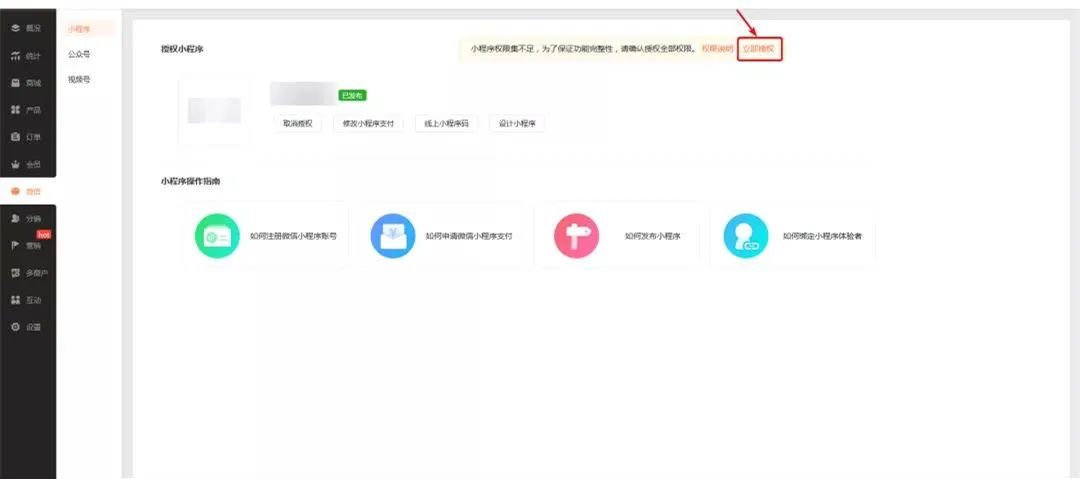Image resolution: width=1080 pixels, height=479 pixels.
Task: Select the highlighted orange sidebar item below 会员
Action: point(28,192)
